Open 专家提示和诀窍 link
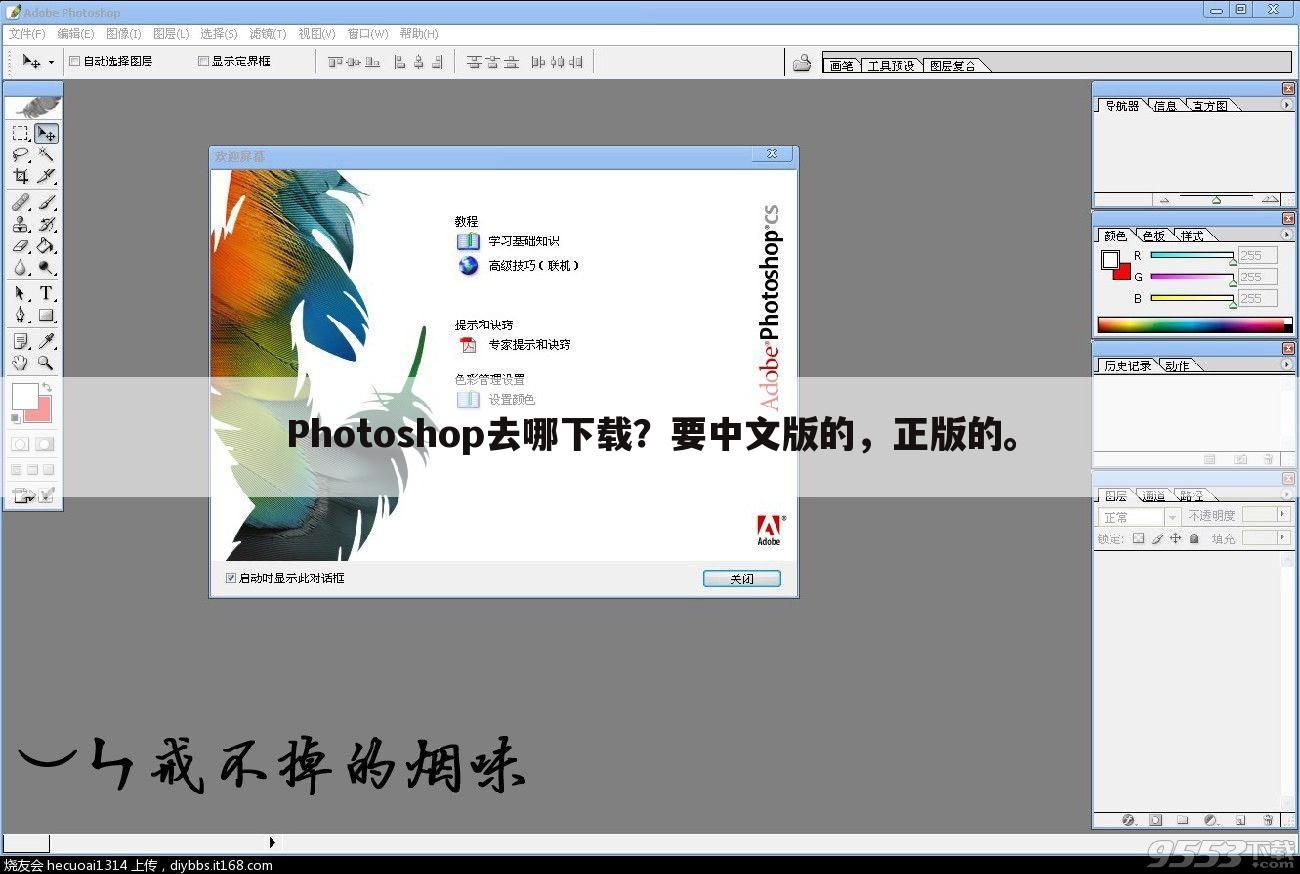The height and width of the screenshot is (874, 1300). (529, 344)
